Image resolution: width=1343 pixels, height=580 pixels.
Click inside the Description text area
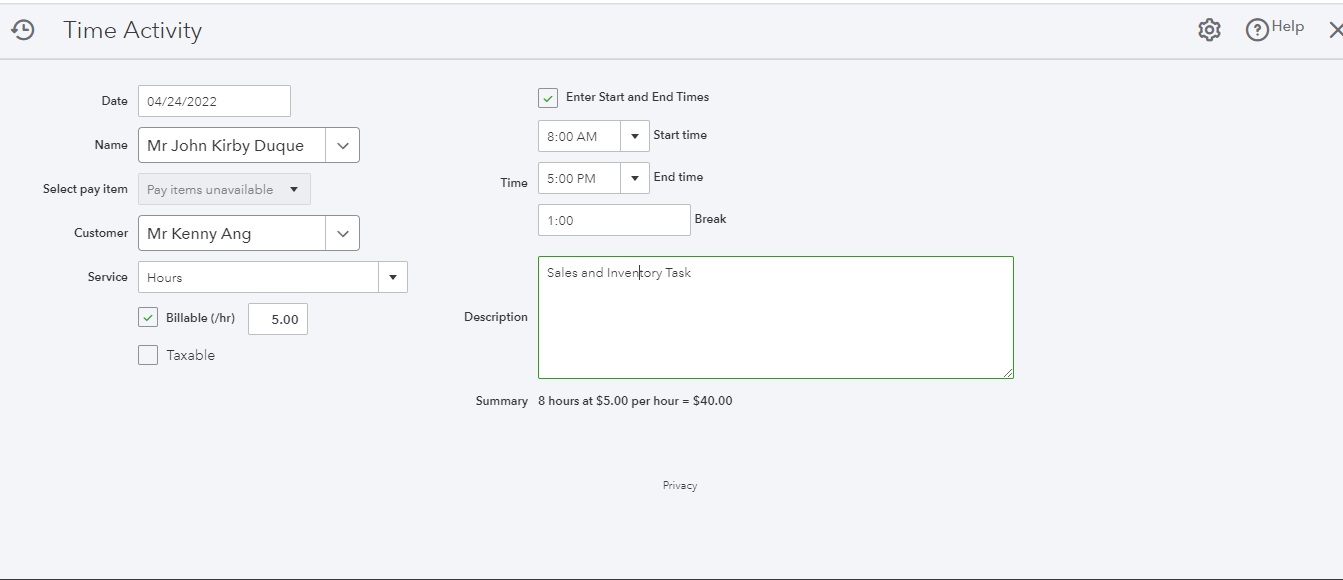pos(775,325)
